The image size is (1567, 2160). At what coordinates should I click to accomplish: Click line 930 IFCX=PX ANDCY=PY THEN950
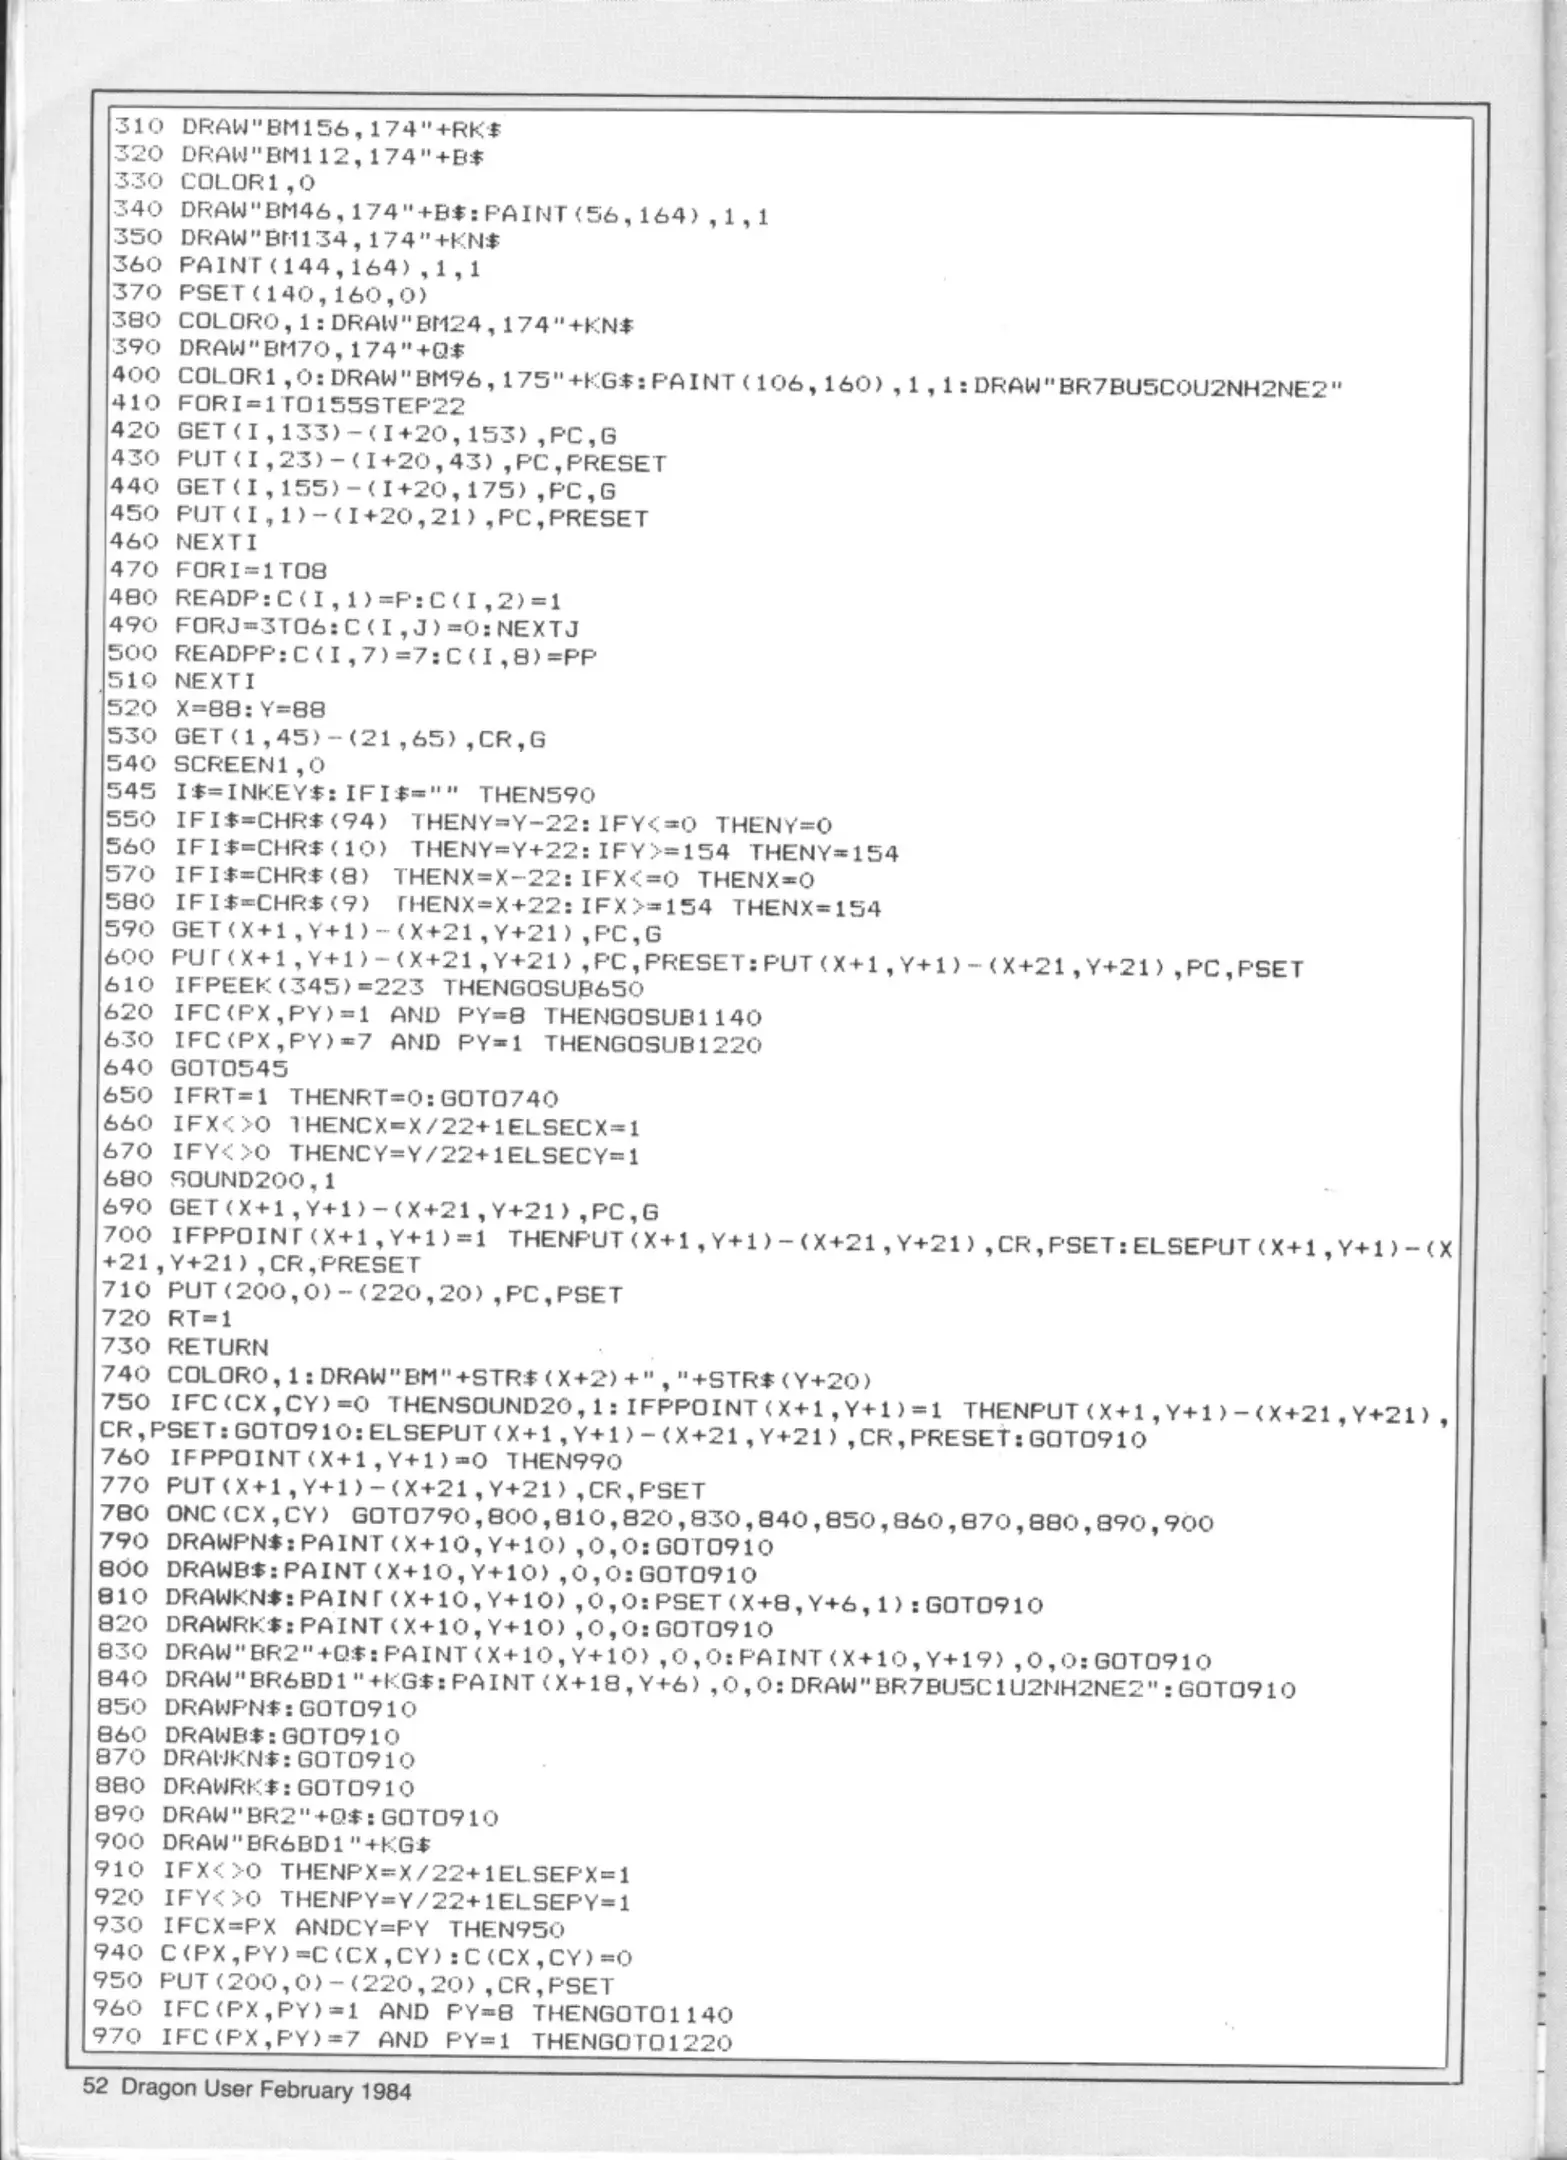[x=330, y=1929]
